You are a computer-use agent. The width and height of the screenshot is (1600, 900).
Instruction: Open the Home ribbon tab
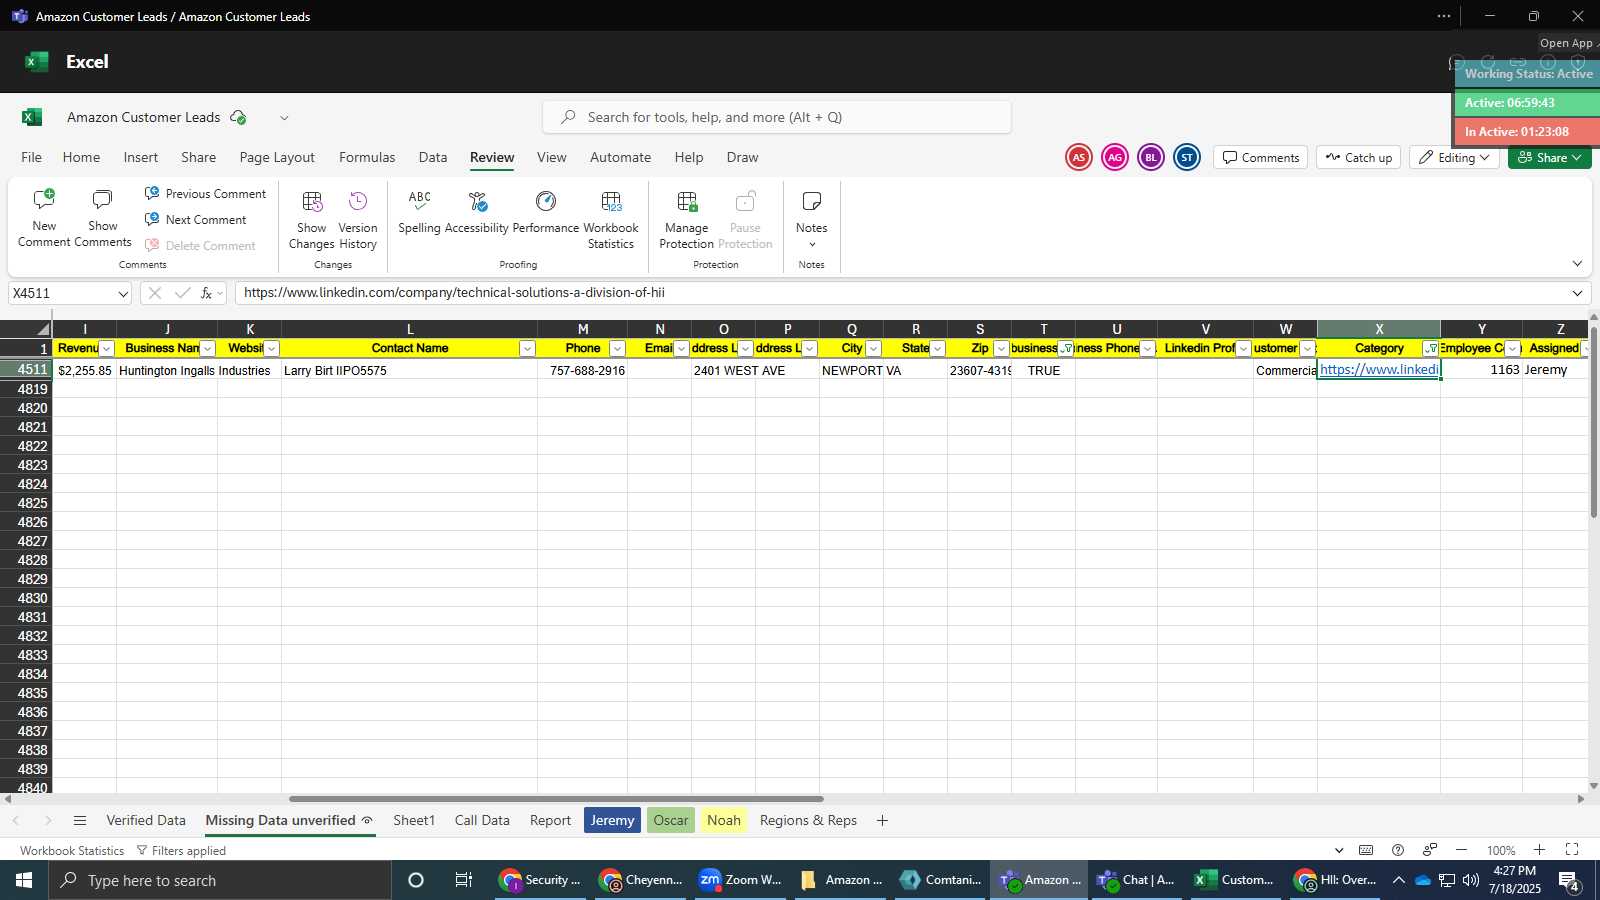click(x=81, y=157)
